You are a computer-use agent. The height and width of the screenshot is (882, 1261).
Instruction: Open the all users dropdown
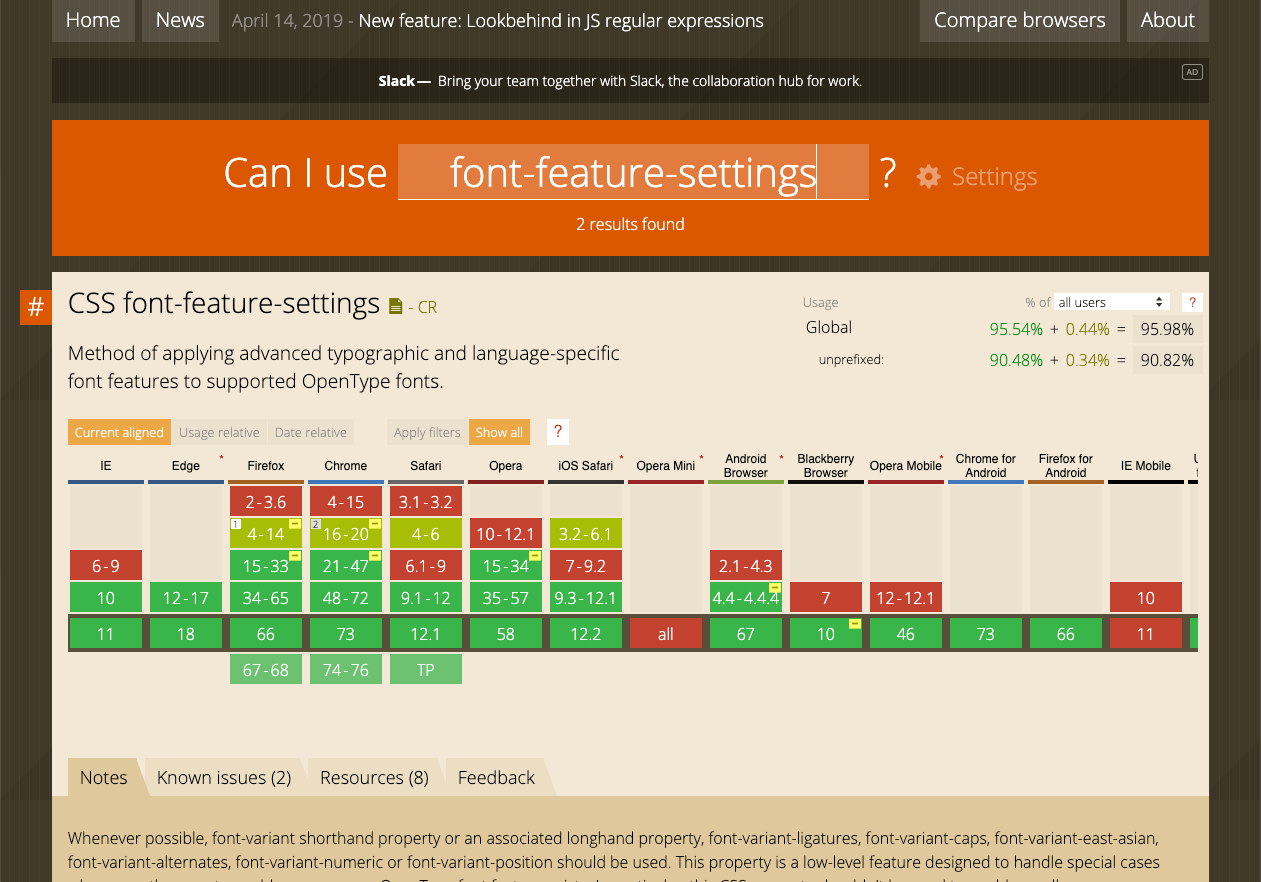(1112, 302)
